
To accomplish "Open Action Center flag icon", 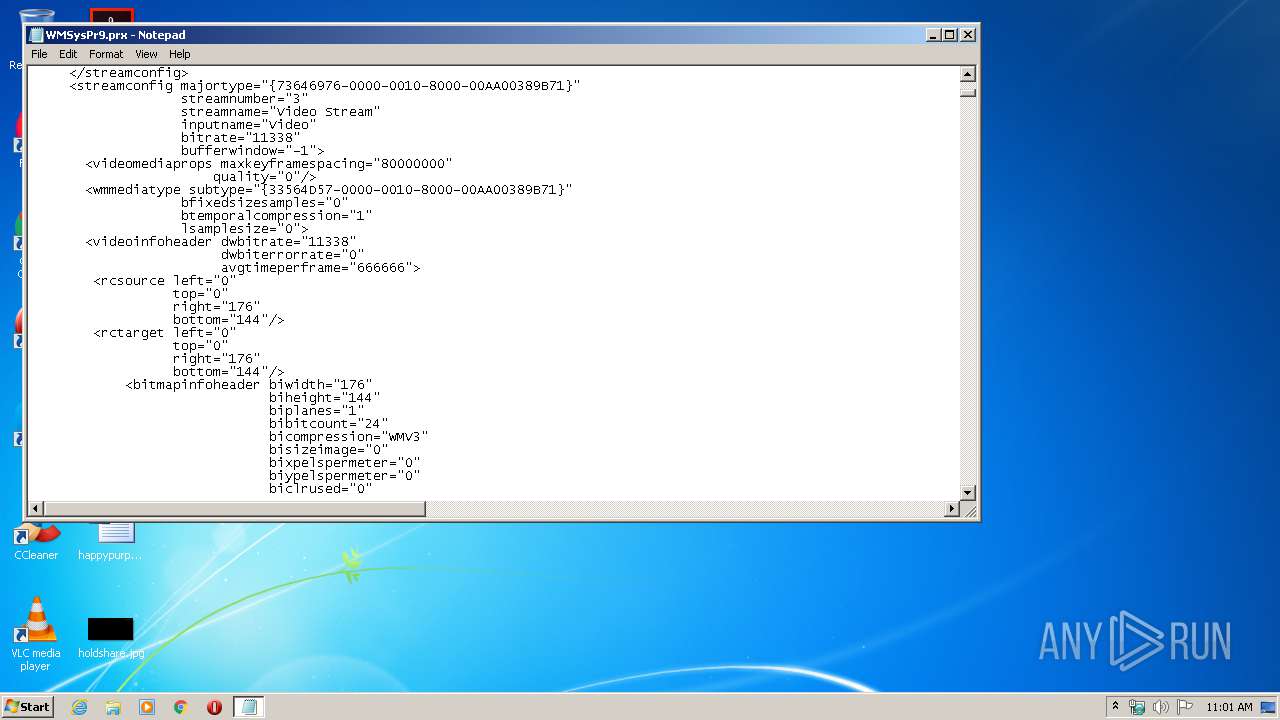I will pyautogui.click(x=1185, y=707).
